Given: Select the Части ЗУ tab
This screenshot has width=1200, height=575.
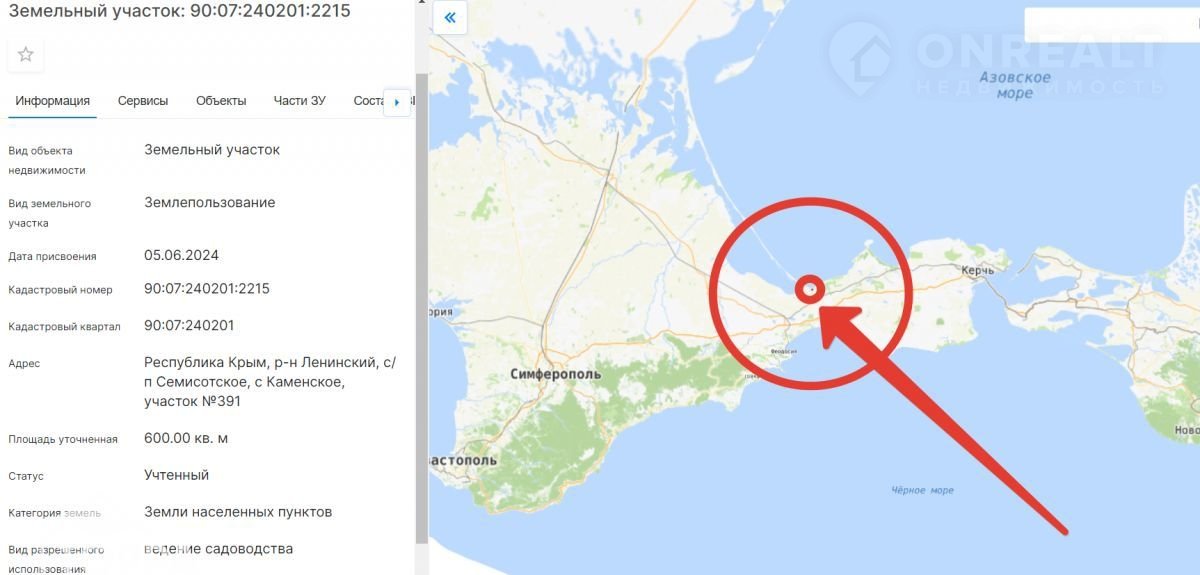Looking at the screenshot, I should pos(300,101).
